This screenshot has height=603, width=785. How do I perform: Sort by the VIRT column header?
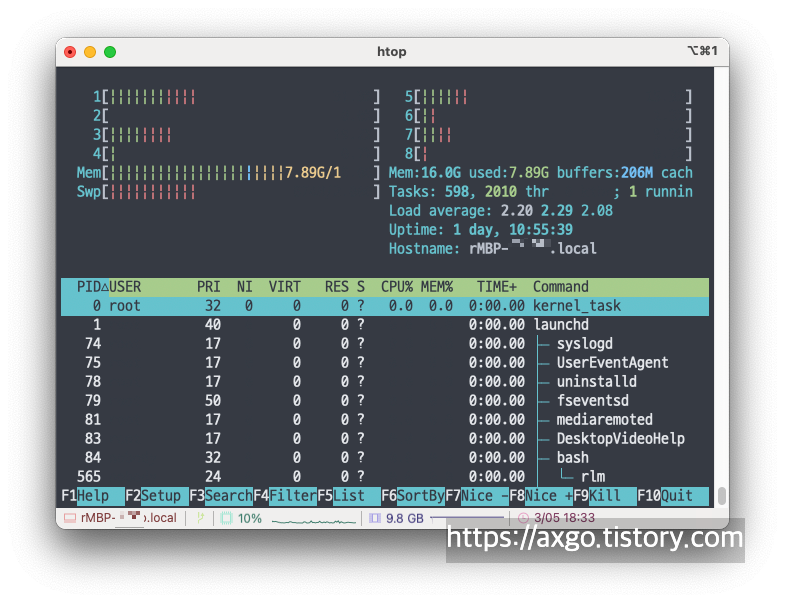pyautogui.click(x=284, y=287)
